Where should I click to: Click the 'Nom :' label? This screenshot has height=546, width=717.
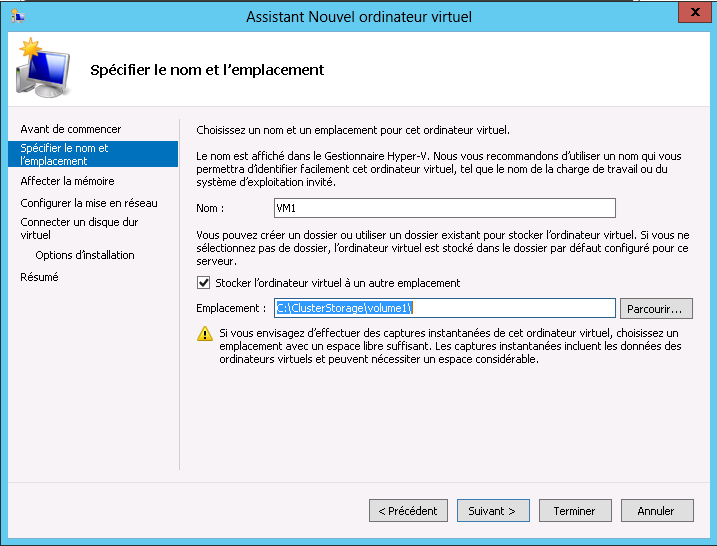coord(210,209)
